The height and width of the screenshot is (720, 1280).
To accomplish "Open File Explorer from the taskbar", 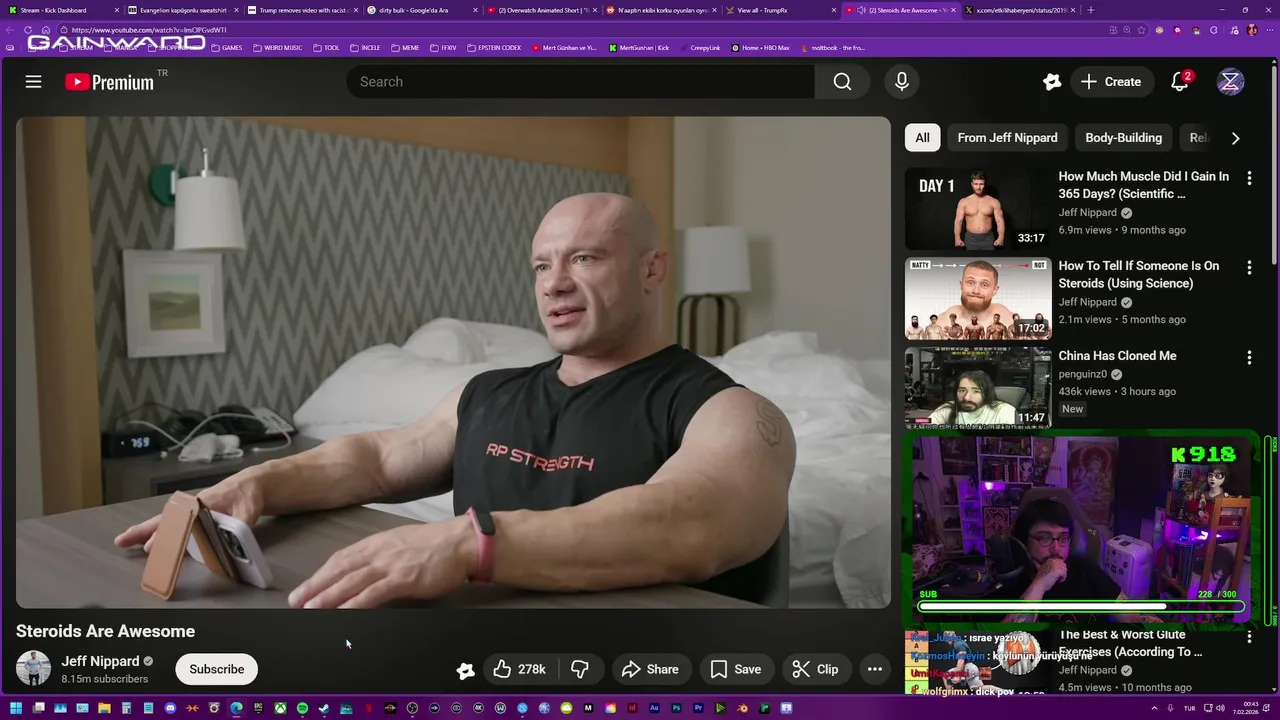I will (104, 708).
